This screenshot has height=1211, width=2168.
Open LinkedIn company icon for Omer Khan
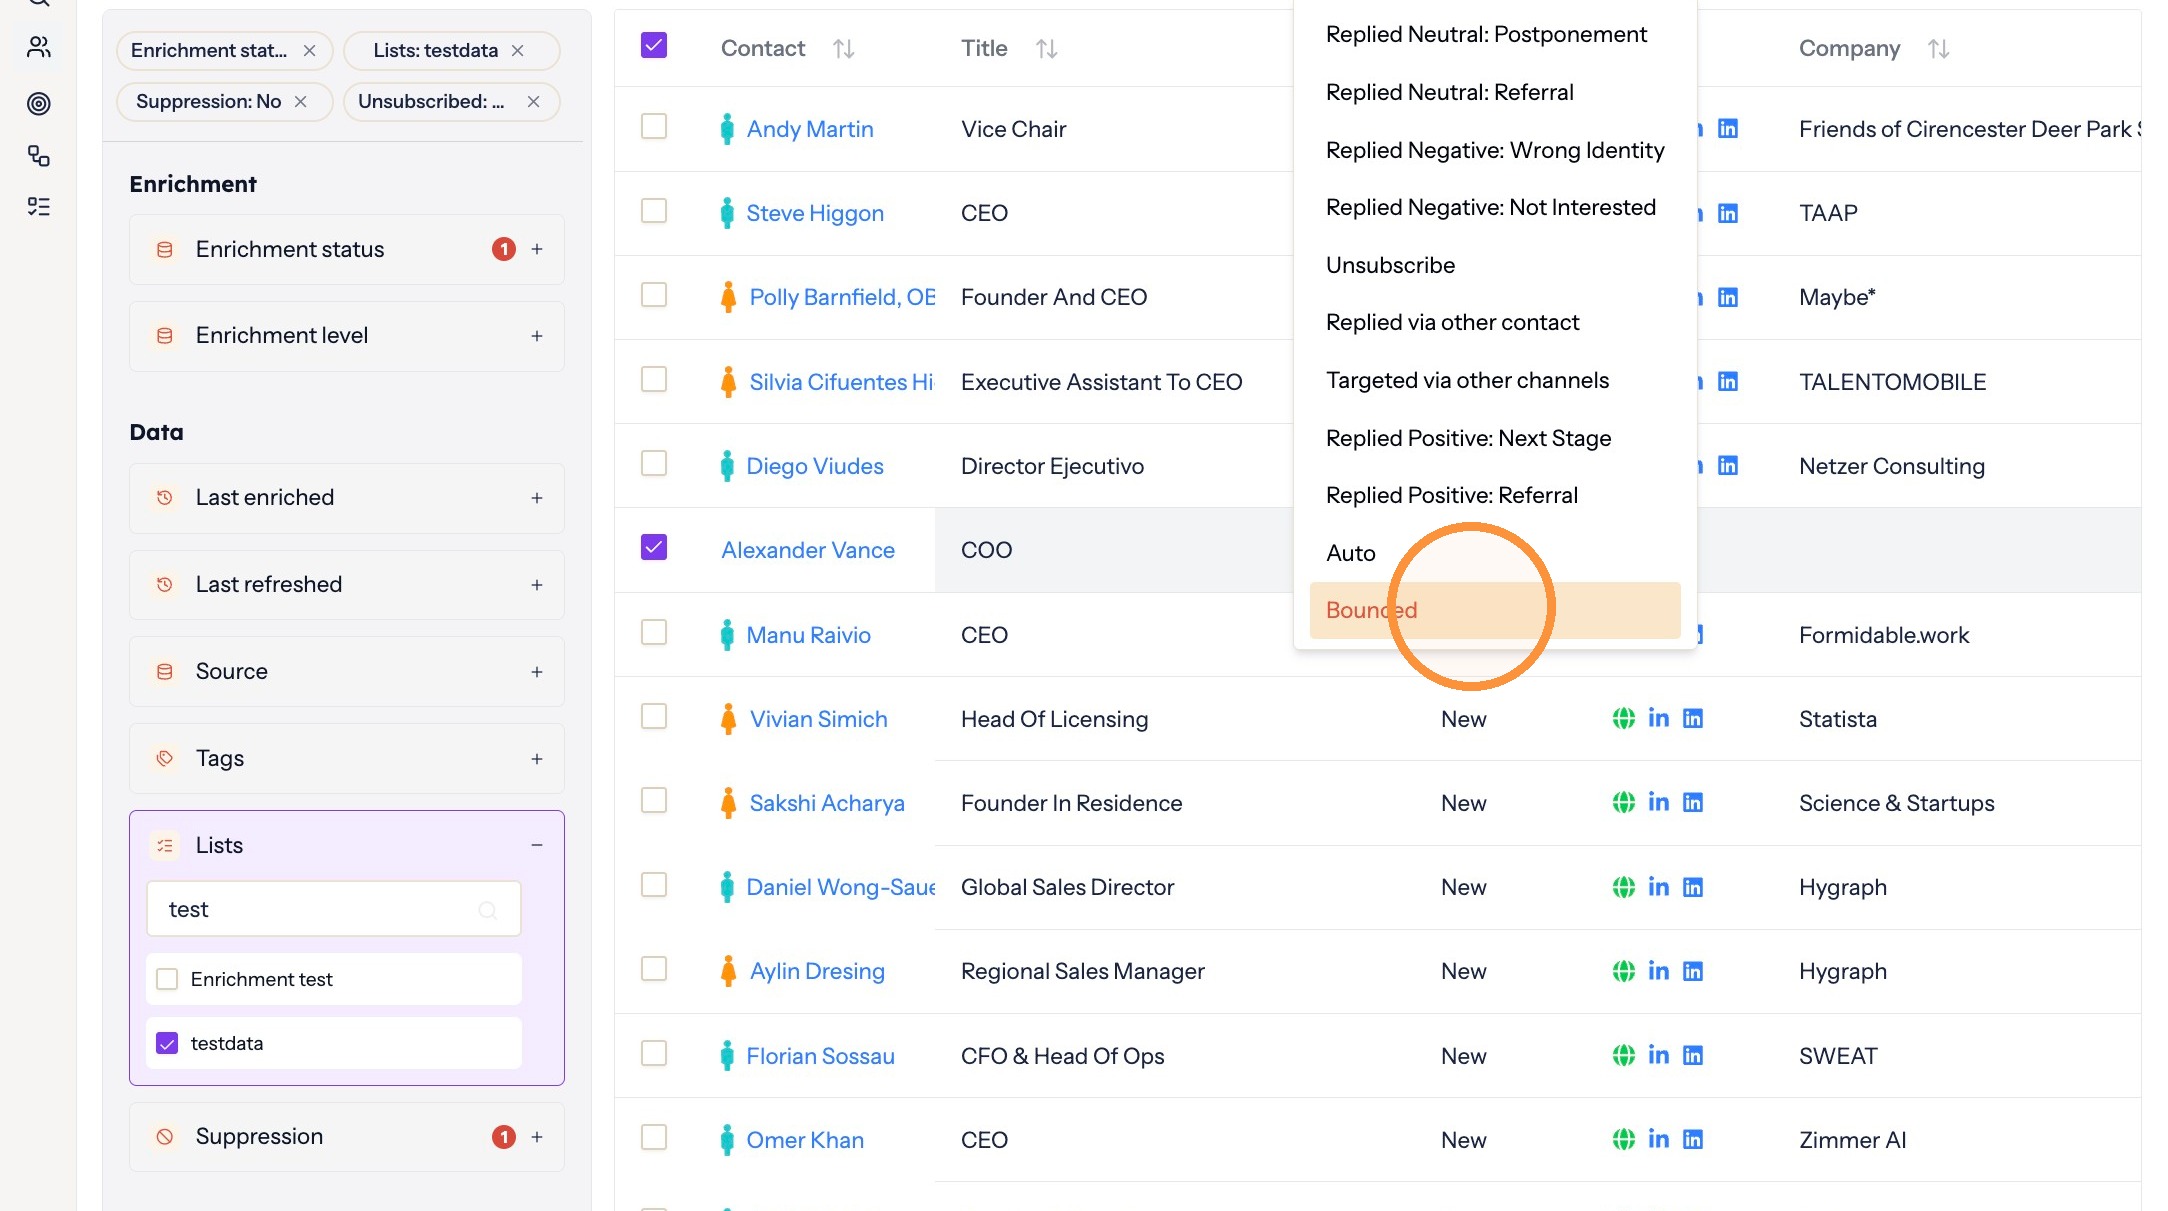[1693, 1139]
